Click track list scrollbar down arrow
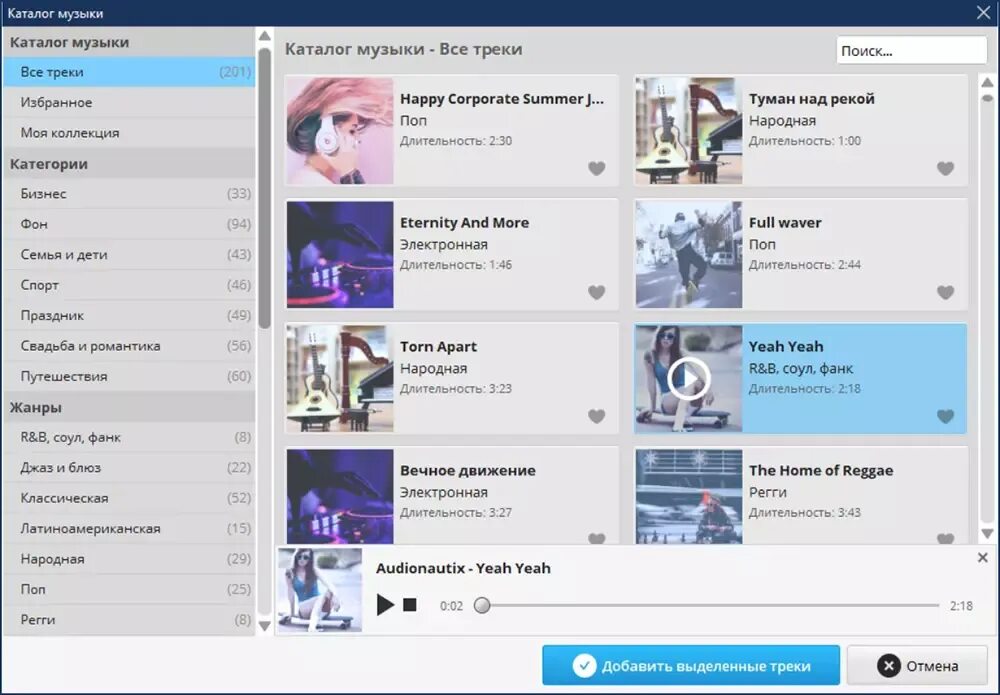This screenshot has height=695, width=1000. point(987,534)
